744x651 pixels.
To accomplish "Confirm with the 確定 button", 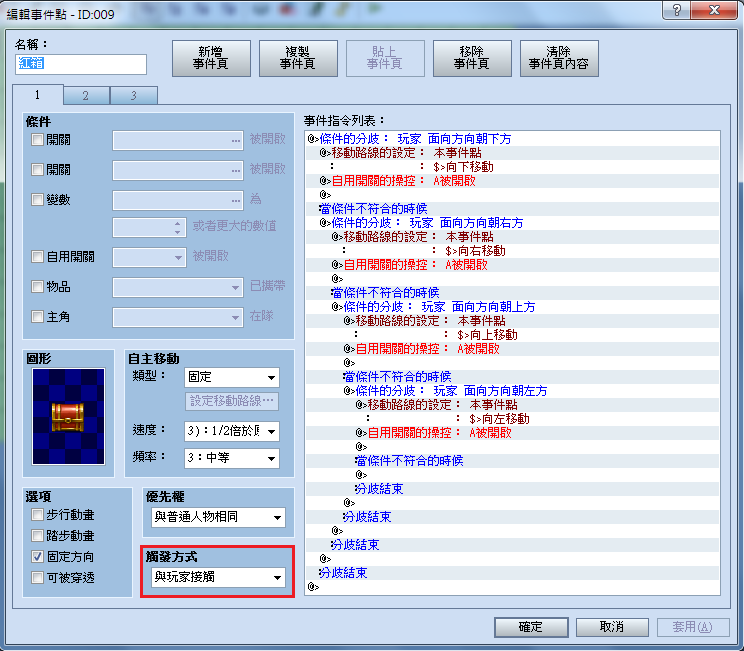I will [x=531, y=627].
